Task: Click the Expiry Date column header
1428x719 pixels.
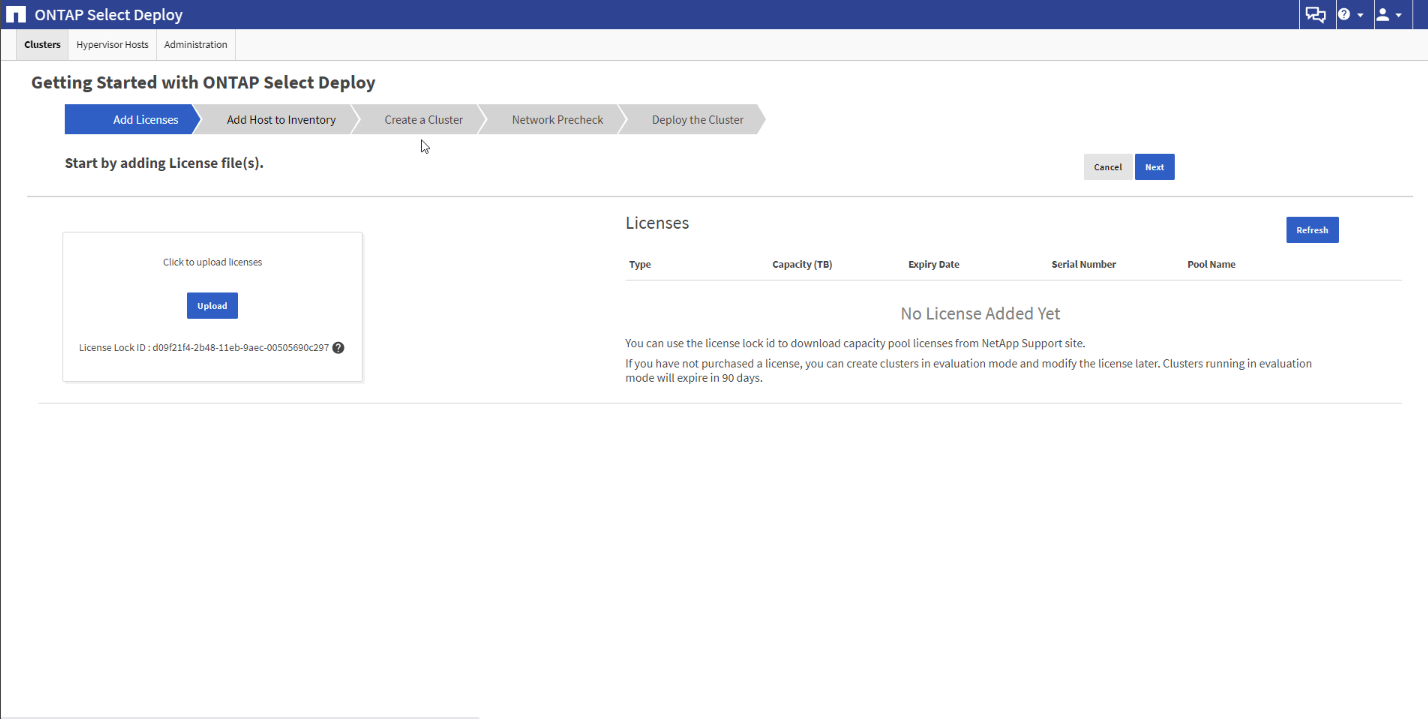Action: (x=934, y=265)
